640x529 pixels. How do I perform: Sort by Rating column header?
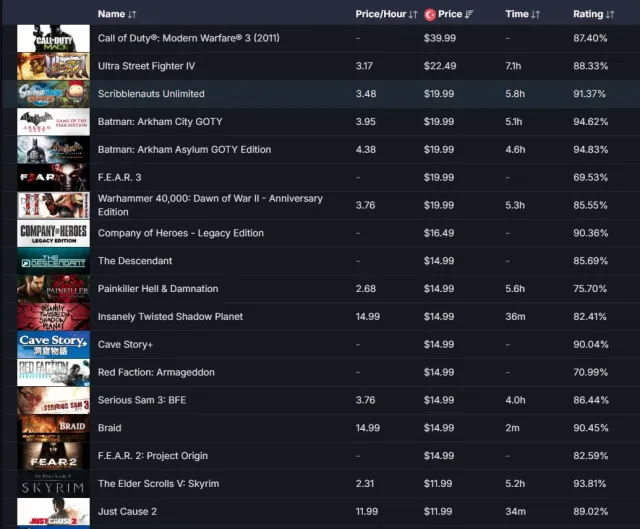coord(593,14)
